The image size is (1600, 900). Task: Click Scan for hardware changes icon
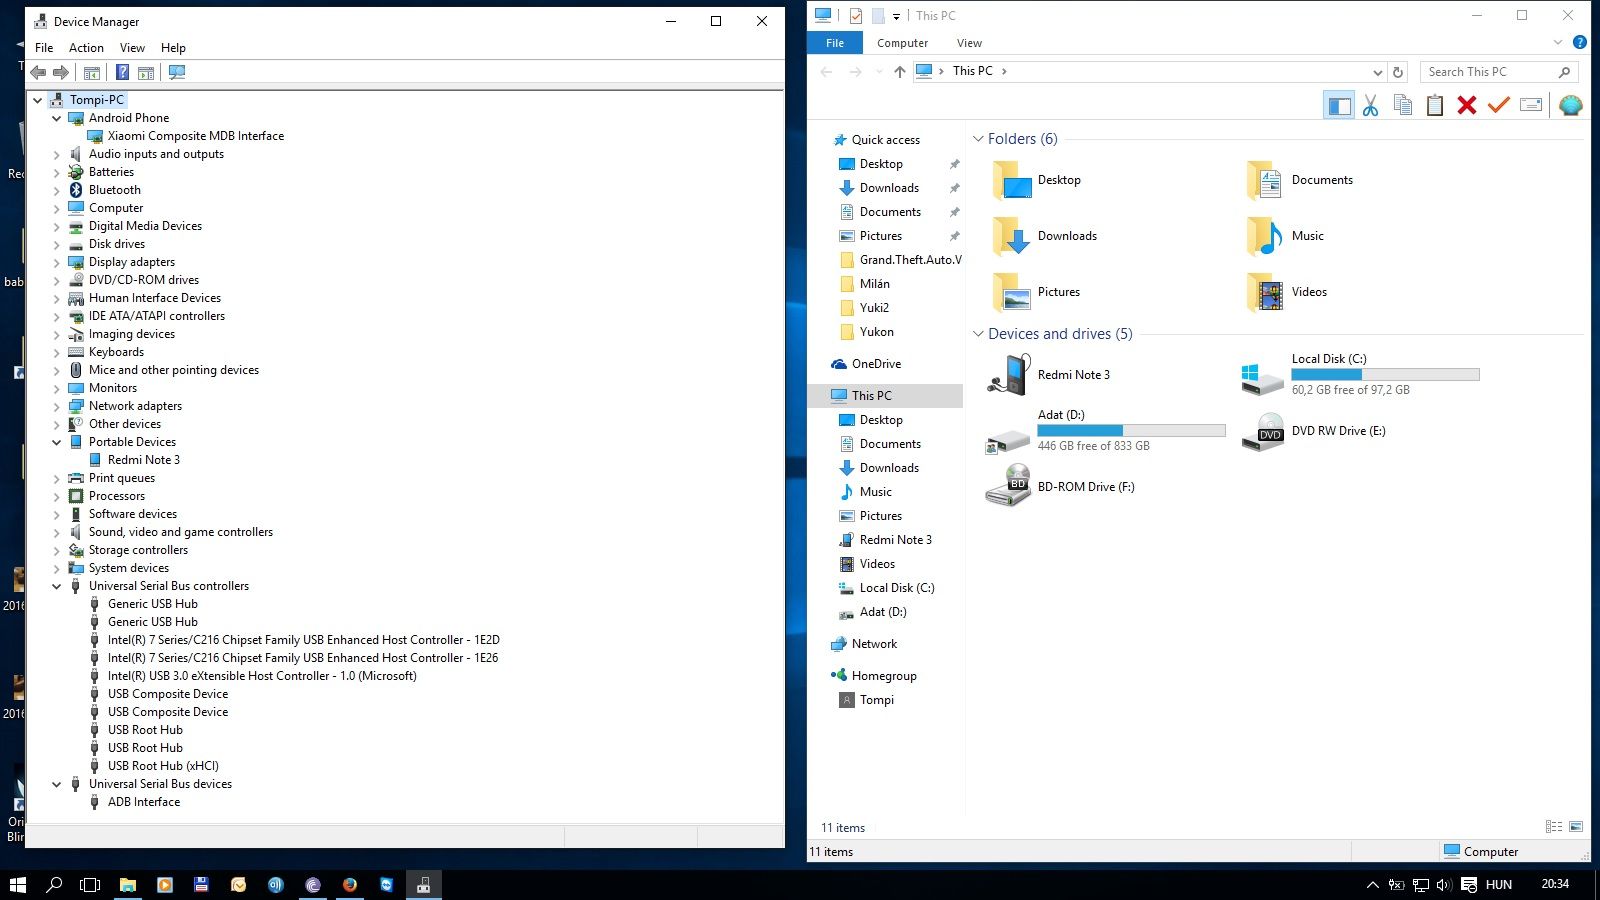click(177, 72)
